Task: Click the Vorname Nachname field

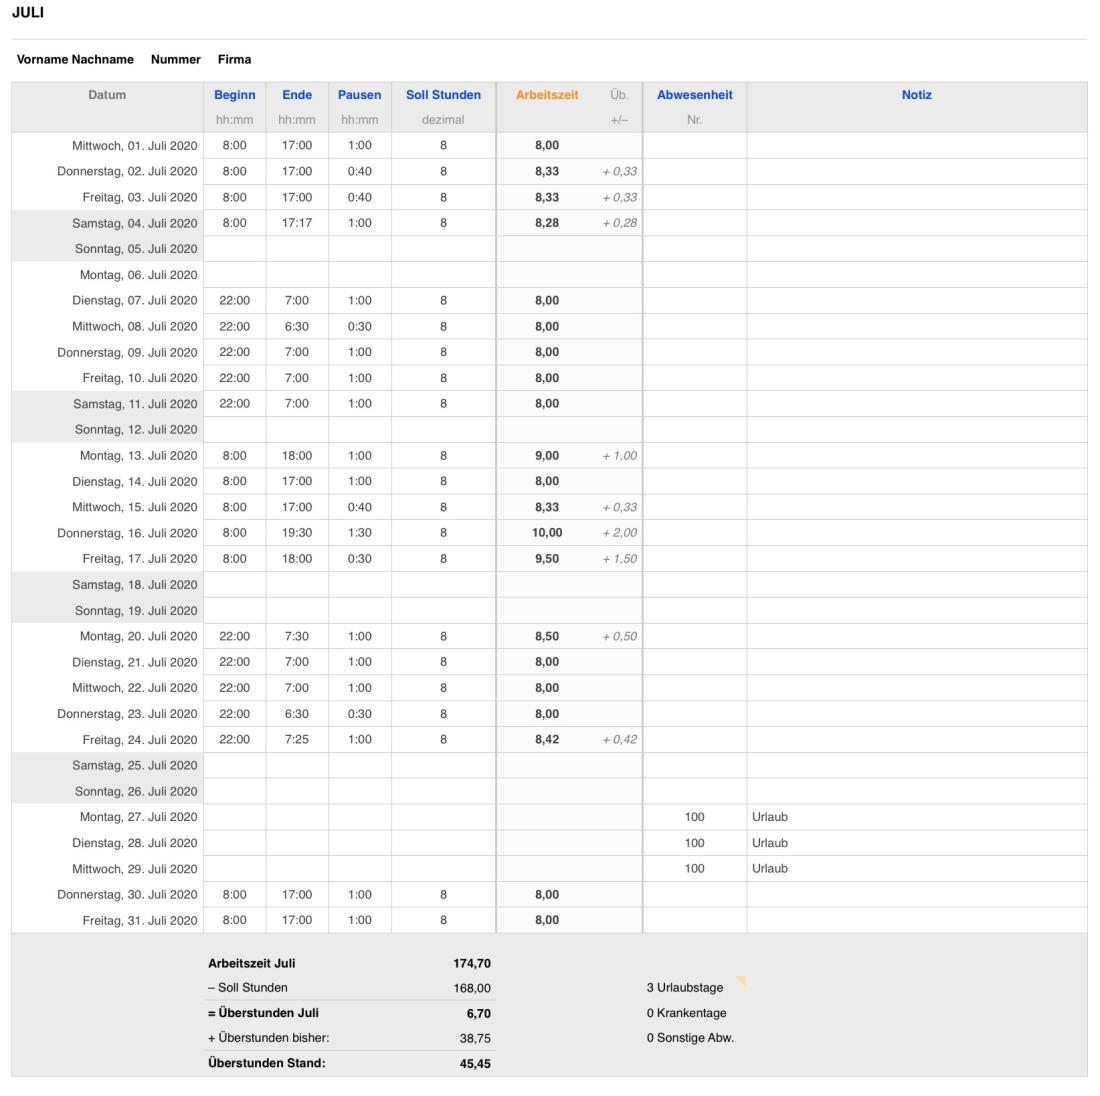Action: pos(75,60)
